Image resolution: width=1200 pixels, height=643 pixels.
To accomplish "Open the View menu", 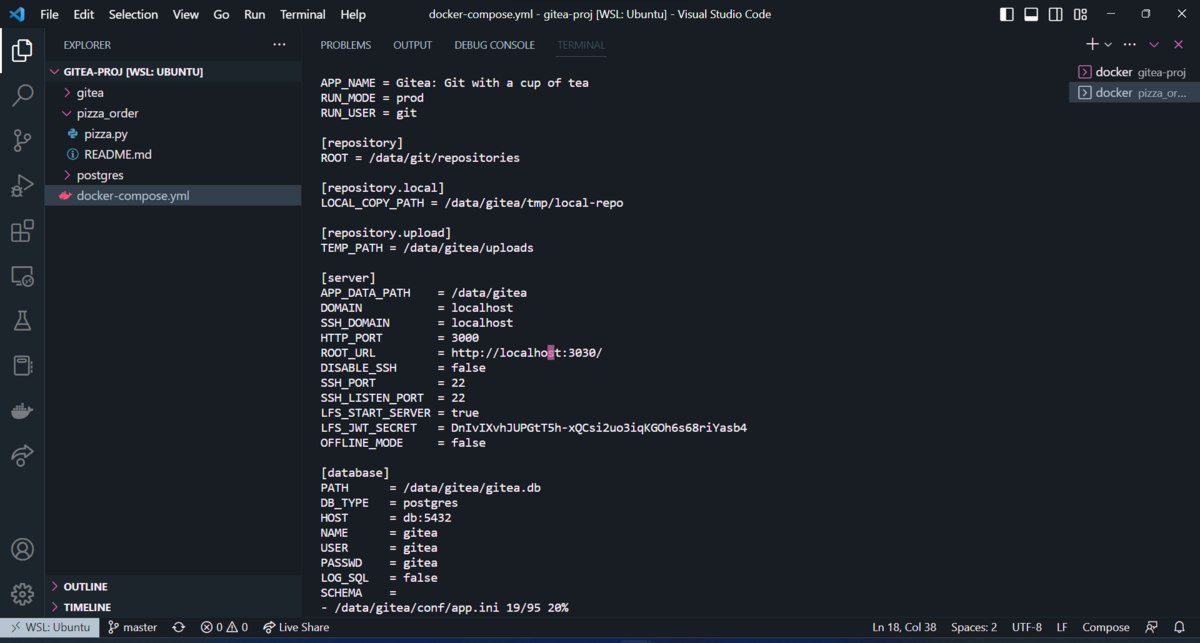I will tap(186, 14).
